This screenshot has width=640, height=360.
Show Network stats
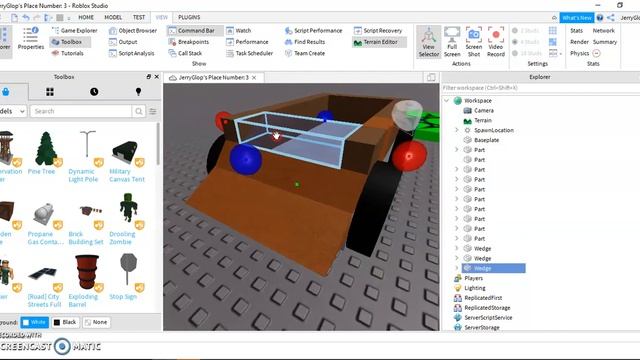(x=604, y=31)
